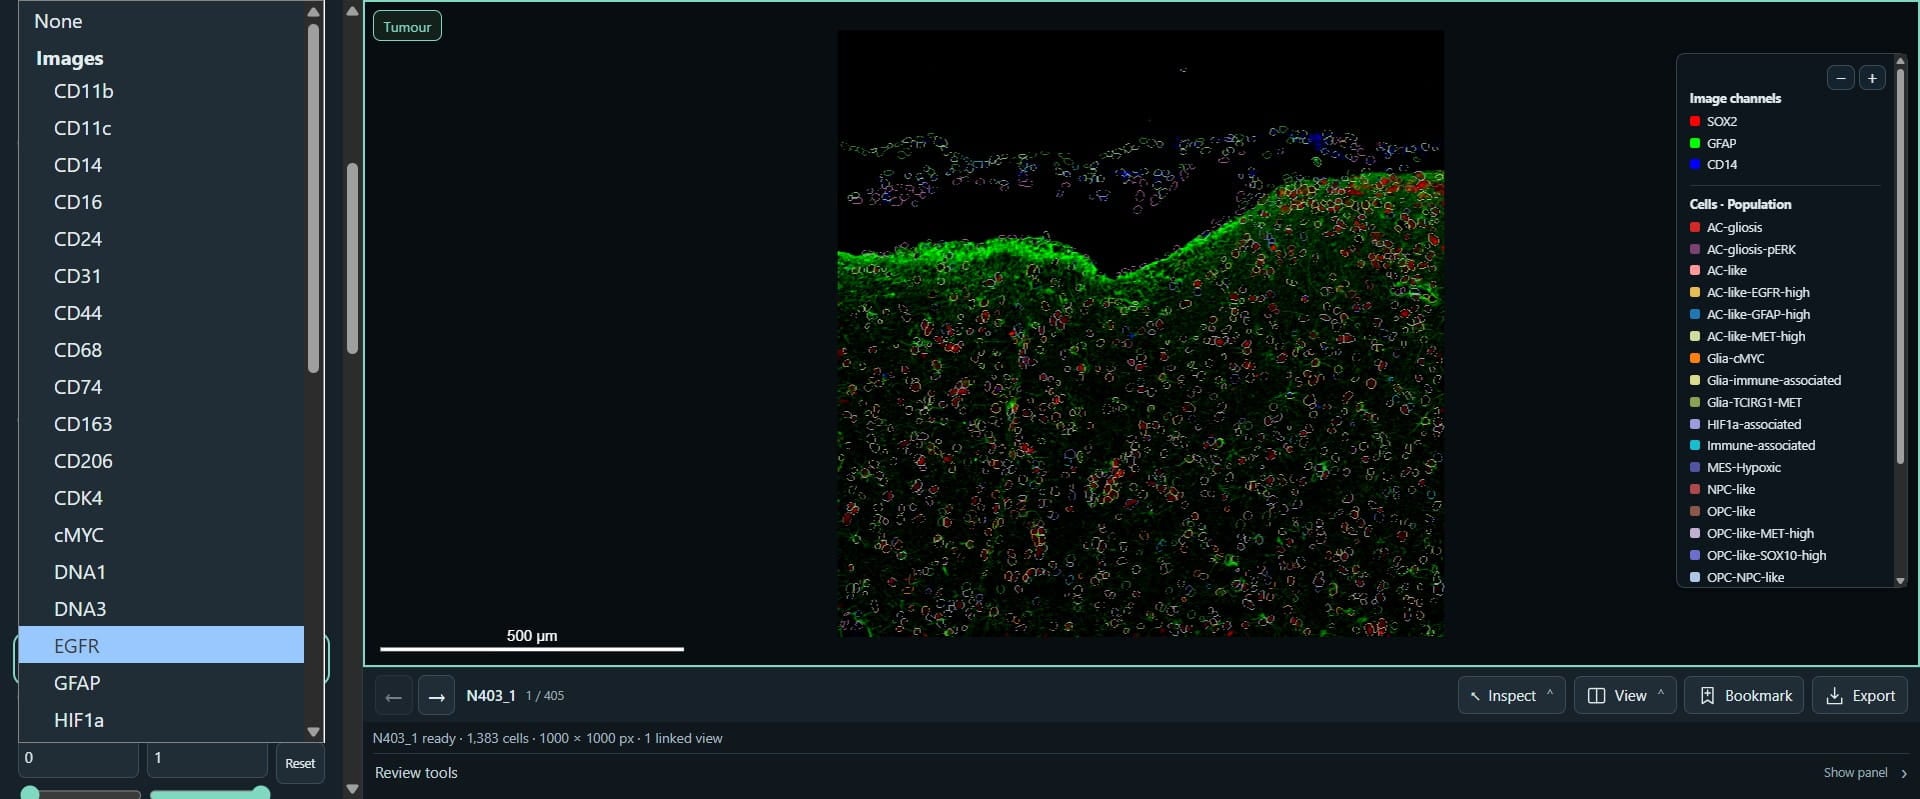This screenshot has height=799, width=1920.
Task: Click the legend panel scroll down arrow
Action: 1900,580
